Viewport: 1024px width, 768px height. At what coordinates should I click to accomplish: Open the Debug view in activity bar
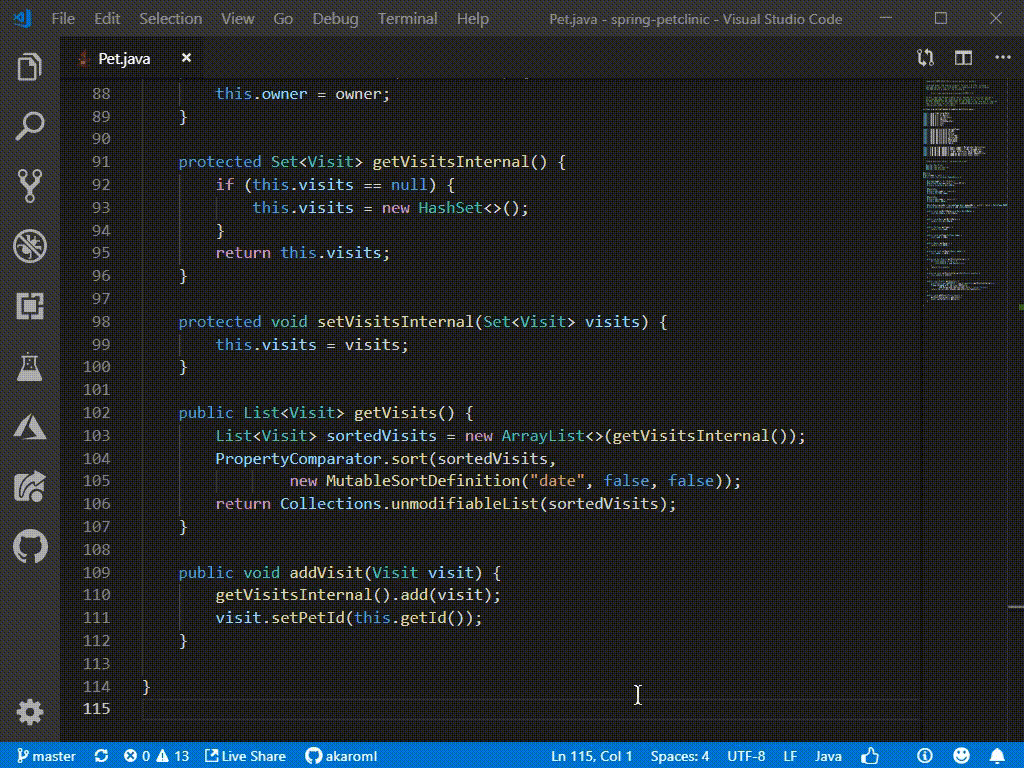pos(30,245)
